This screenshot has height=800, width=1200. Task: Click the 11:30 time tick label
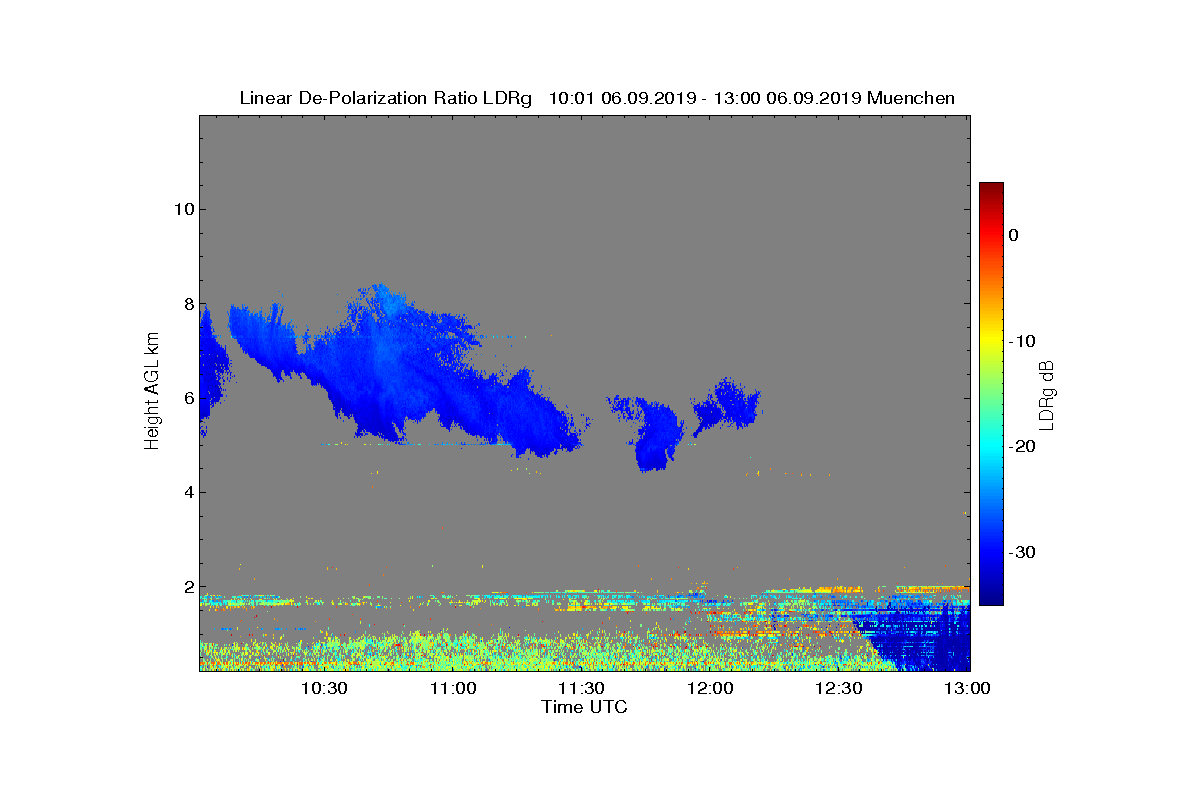581,688
